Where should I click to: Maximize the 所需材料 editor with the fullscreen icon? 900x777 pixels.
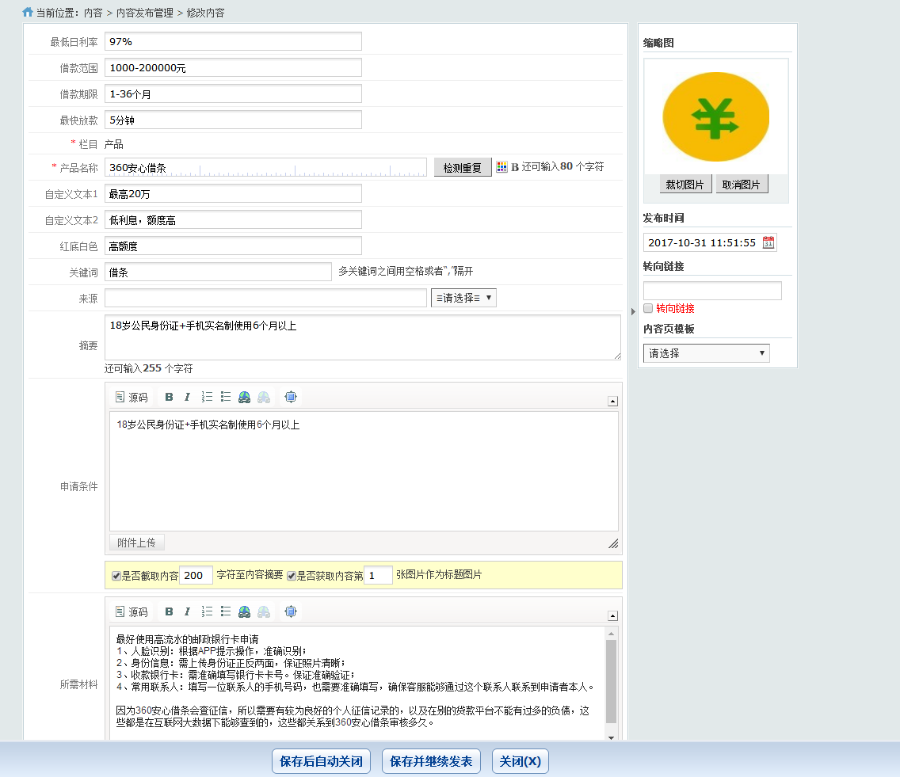tap(290, 612)
